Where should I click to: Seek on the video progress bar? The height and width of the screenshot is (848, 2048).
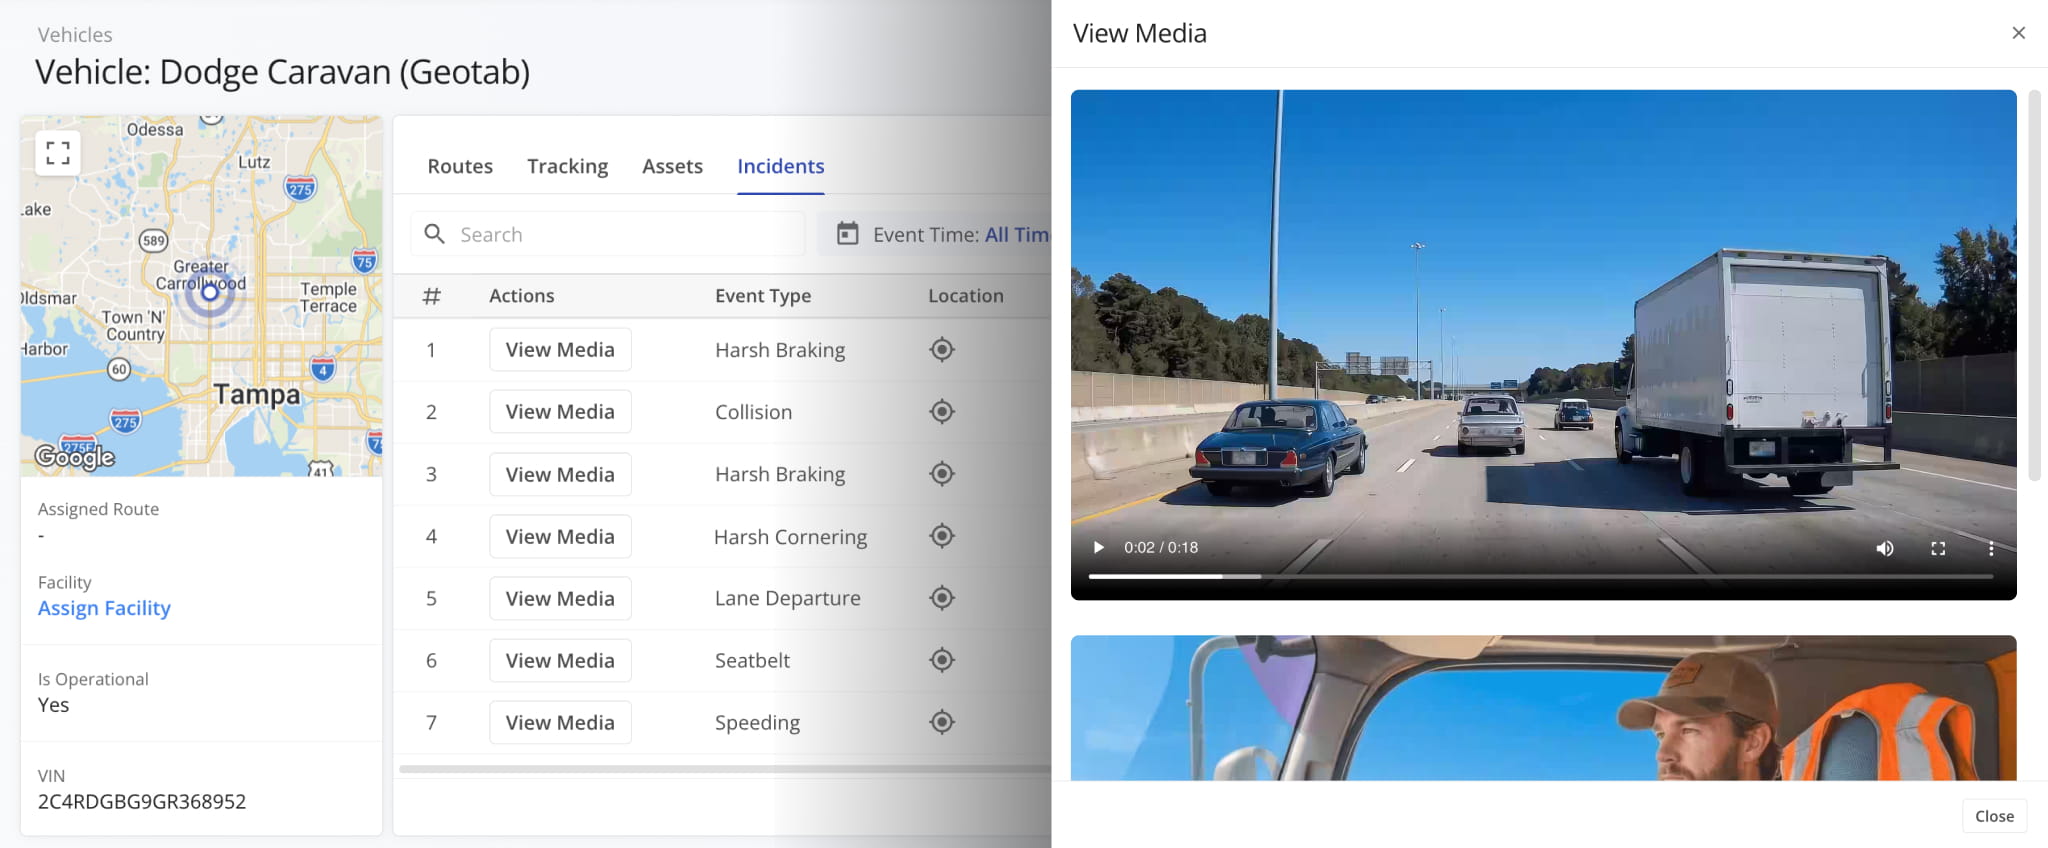point(1540,577)
